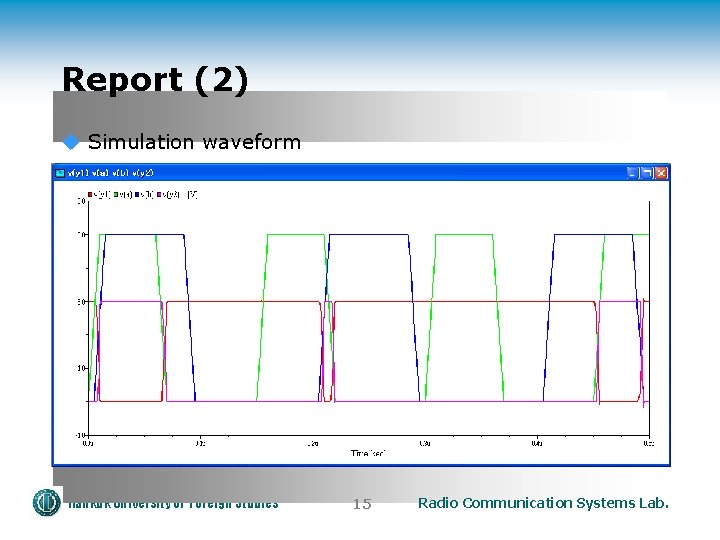Click the waveform window title text
Viewport: 720px width, 540px height.
[111, 173]
